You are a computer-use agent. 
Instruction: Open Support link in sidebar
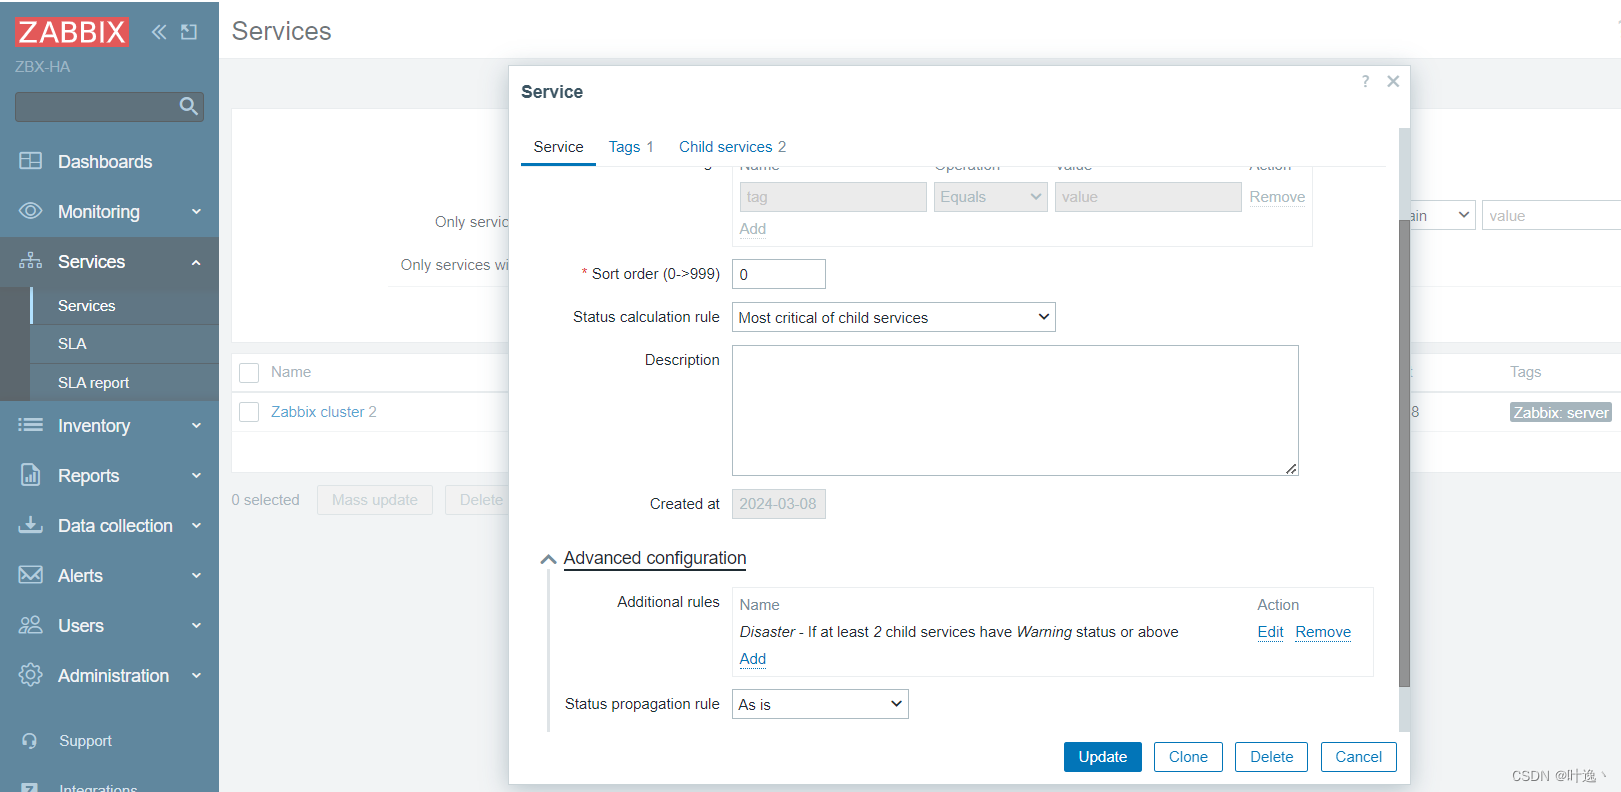(85, 741)
